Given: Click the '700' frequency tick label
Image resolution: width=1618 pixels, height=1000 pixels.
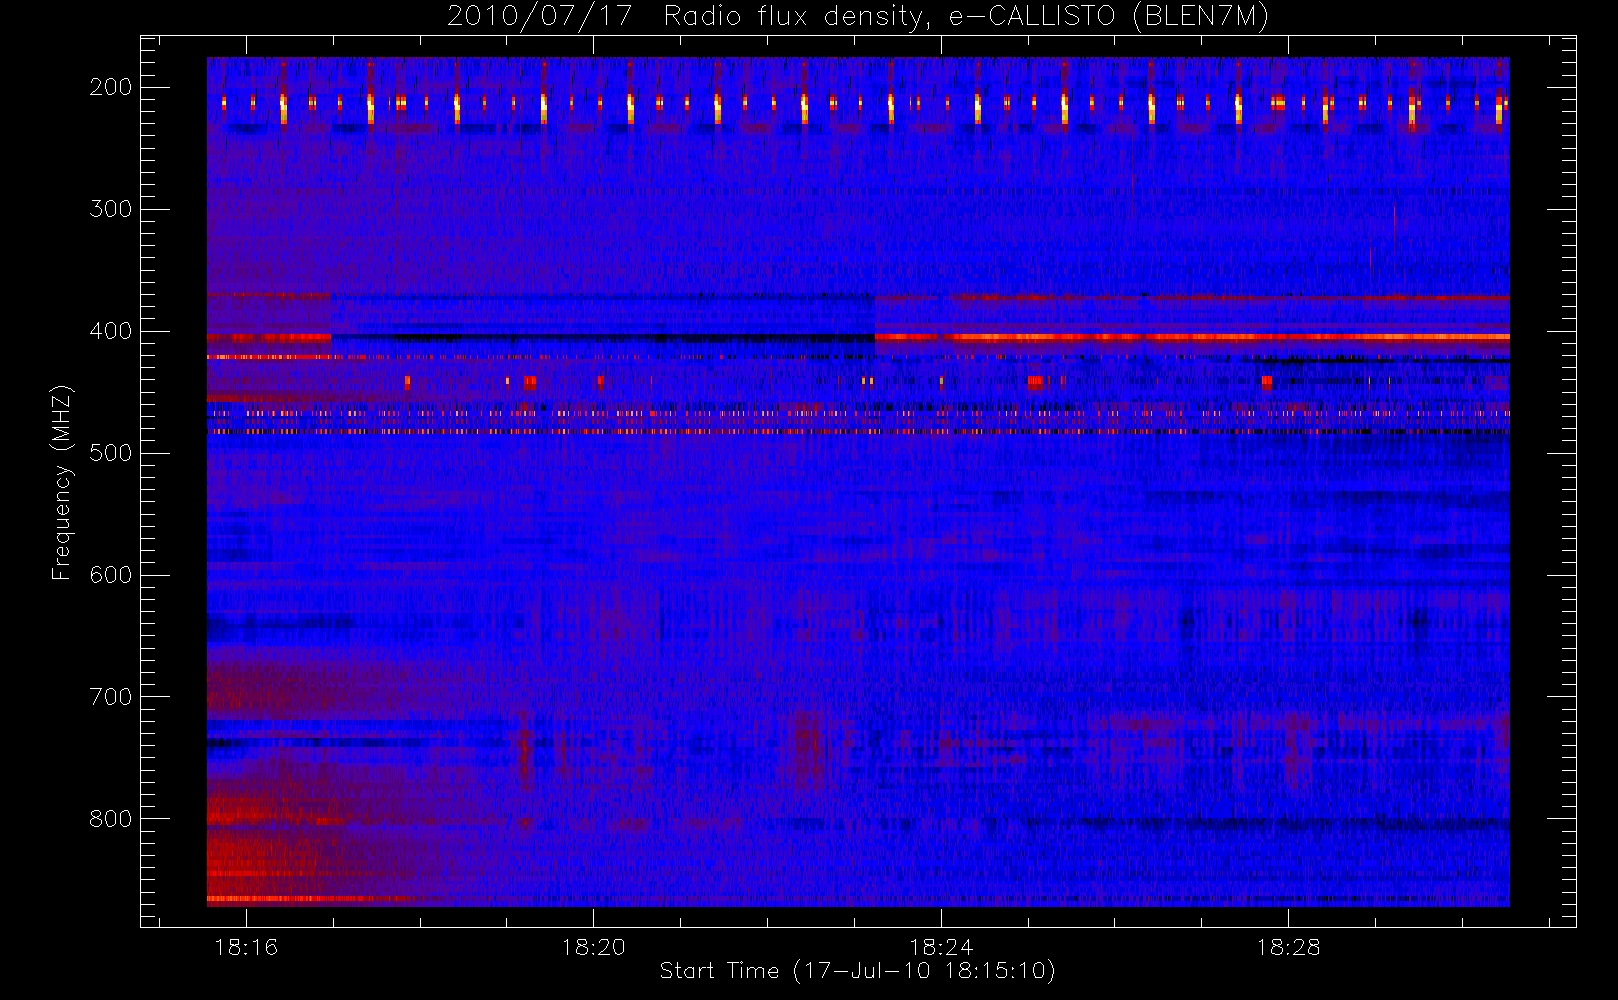Looking at the screenshot, I should coord(110,697).
